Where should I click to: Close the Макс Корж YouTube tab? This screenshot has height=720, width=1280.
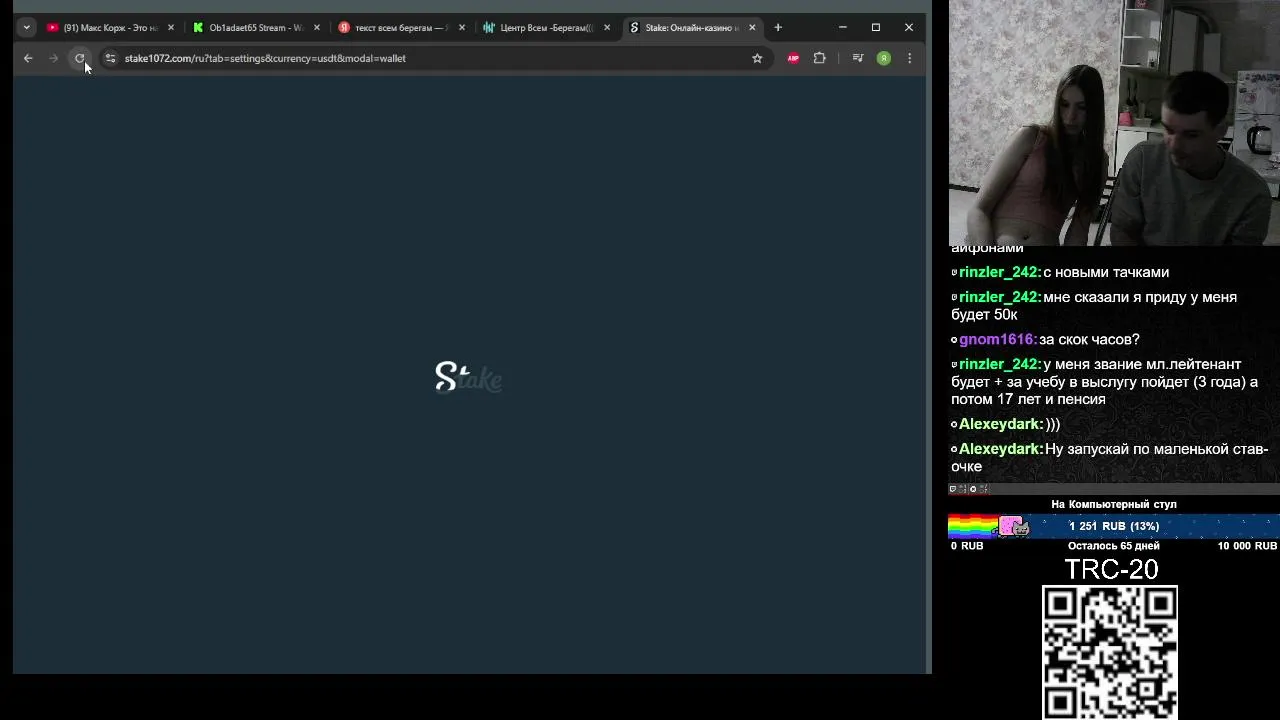click(x=171, y=28)
